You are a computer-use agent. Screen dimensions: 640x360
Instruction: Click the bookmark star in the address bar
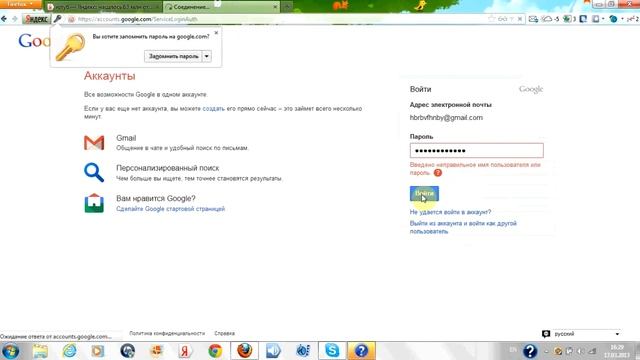[x=491, y=19]
